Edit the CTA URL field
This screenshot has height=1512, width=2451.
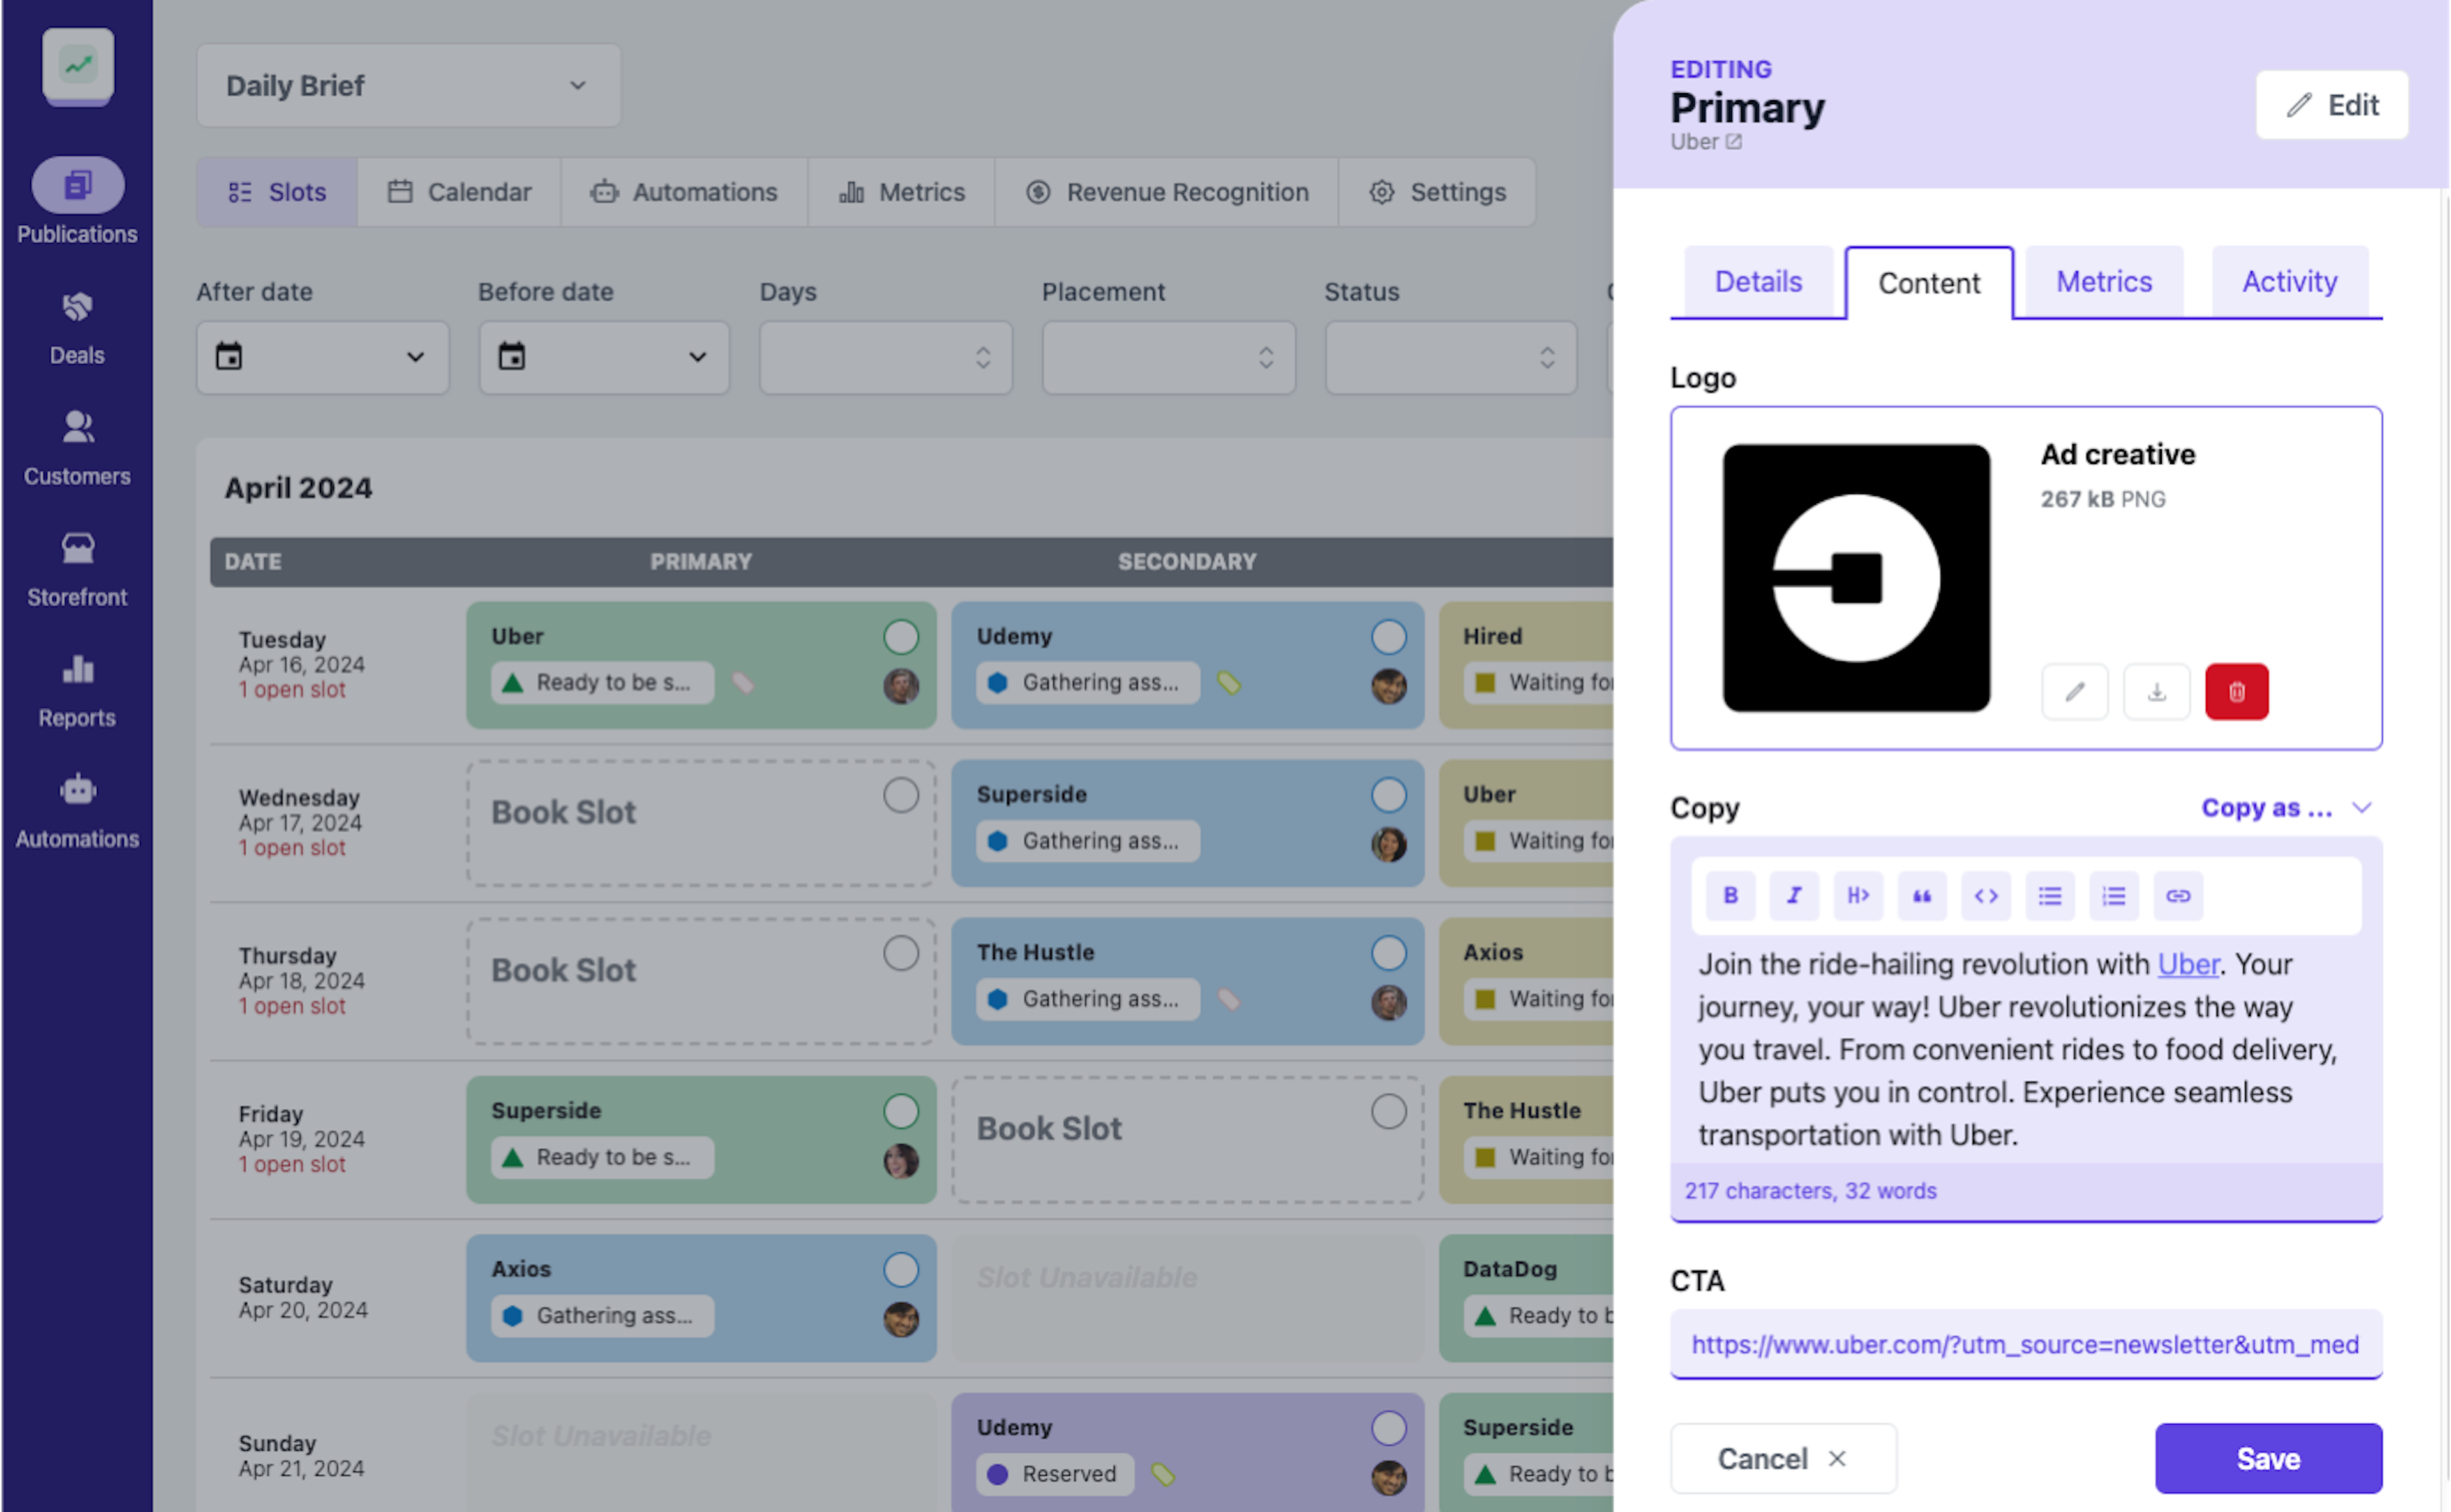point(2025,1344)
